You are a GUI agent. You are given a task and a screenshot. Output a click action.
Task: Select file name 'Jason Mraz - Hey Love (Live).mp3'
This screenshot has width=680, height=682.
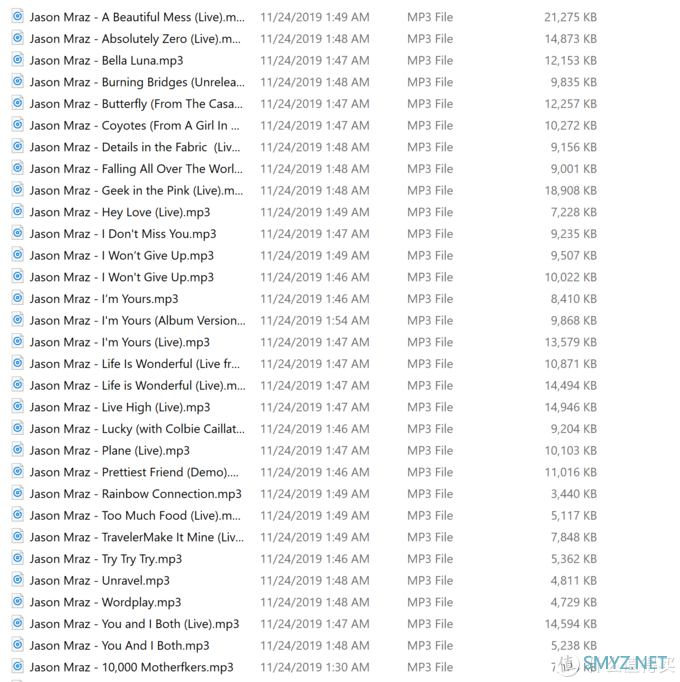tap(120, 212)
